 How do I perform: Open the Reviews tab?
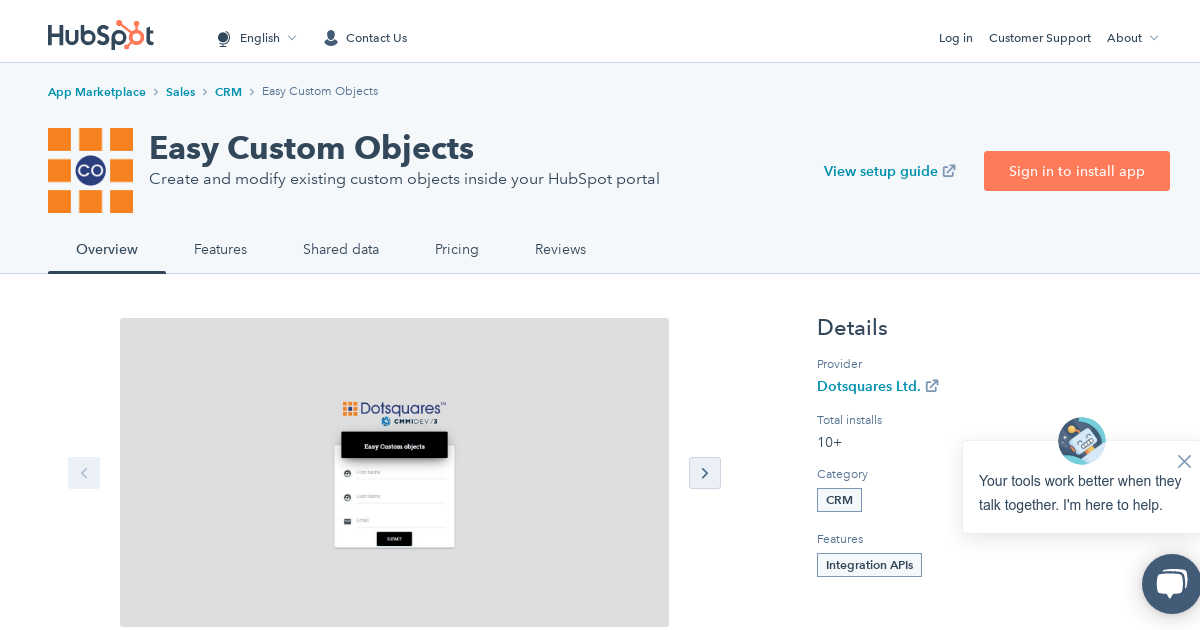tap(560, 249)
